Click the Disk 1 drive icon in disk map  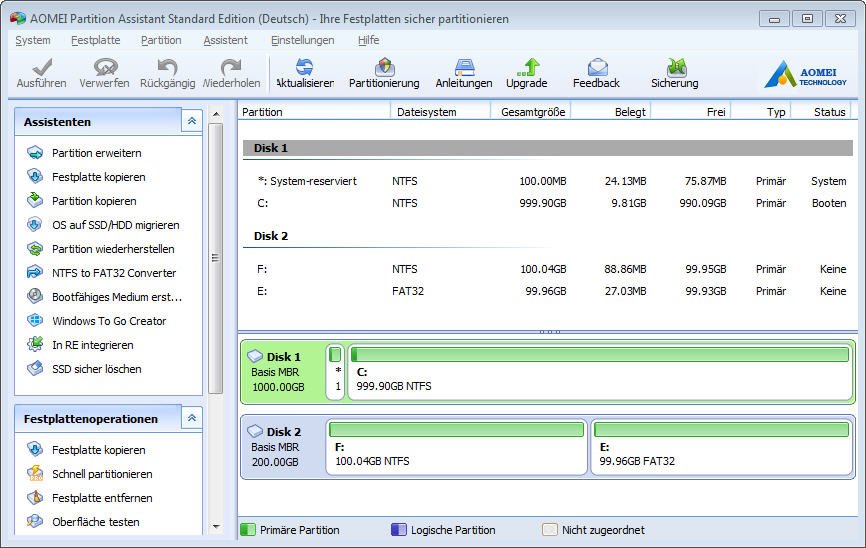tap(255, 356)
